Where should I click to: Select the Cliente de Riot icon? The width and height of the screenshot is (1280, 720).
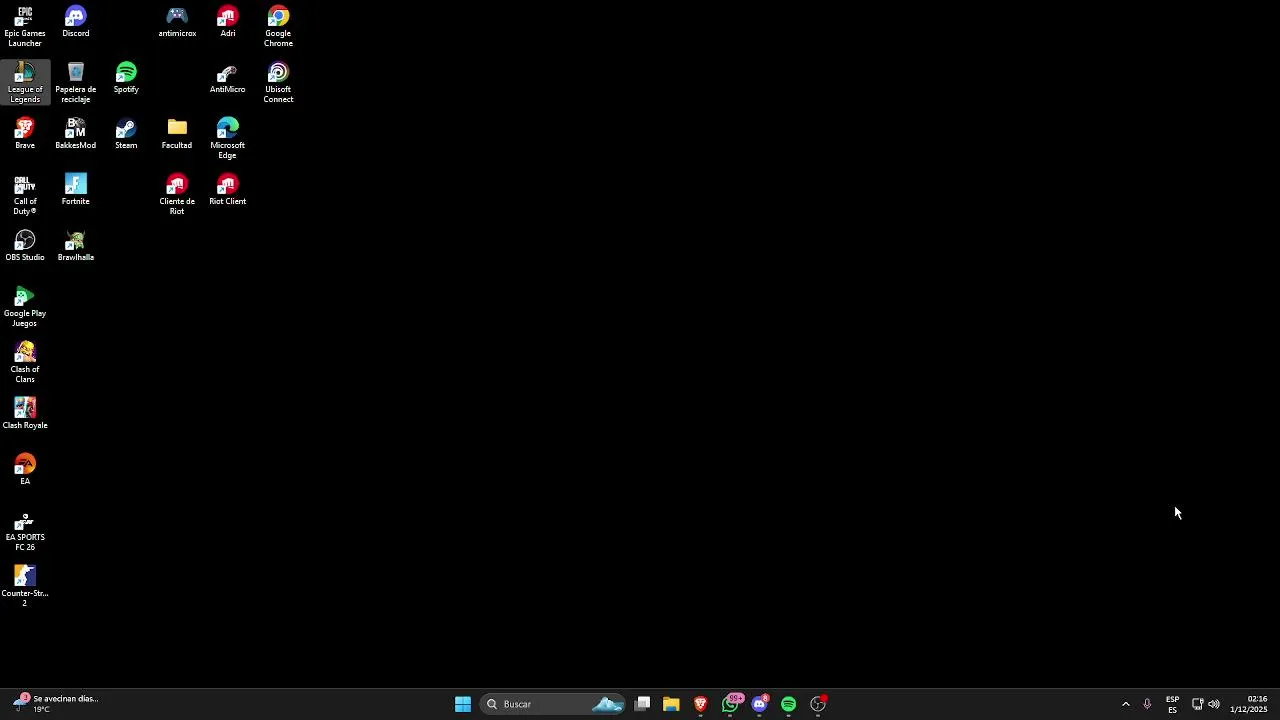click(x=177, y=195)
